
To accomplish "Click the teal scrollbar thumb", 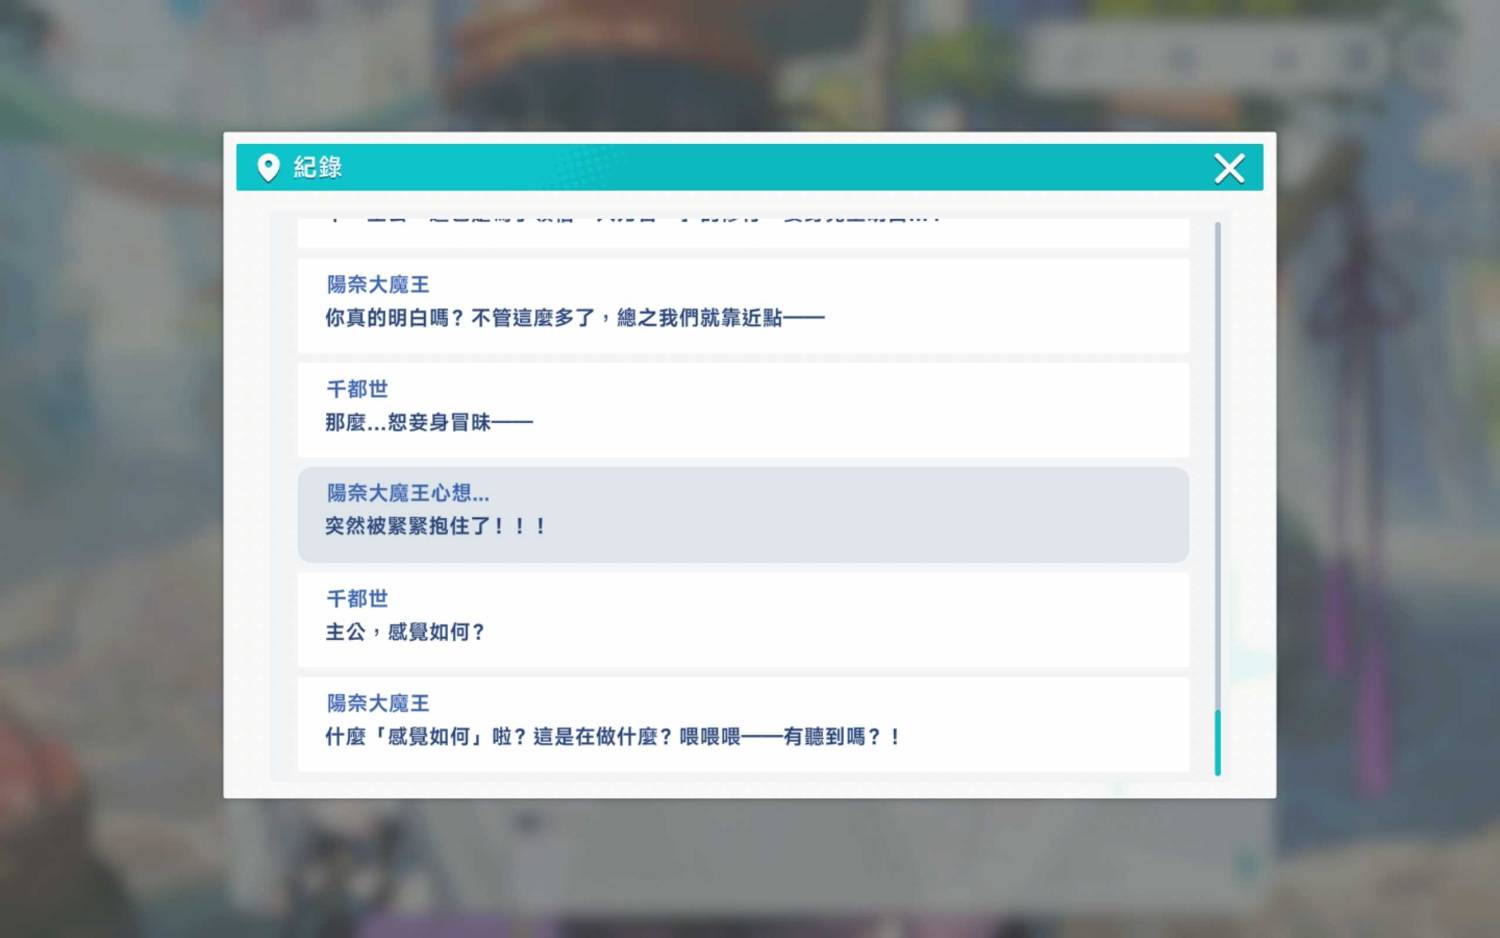I will tap(1217, 742).
